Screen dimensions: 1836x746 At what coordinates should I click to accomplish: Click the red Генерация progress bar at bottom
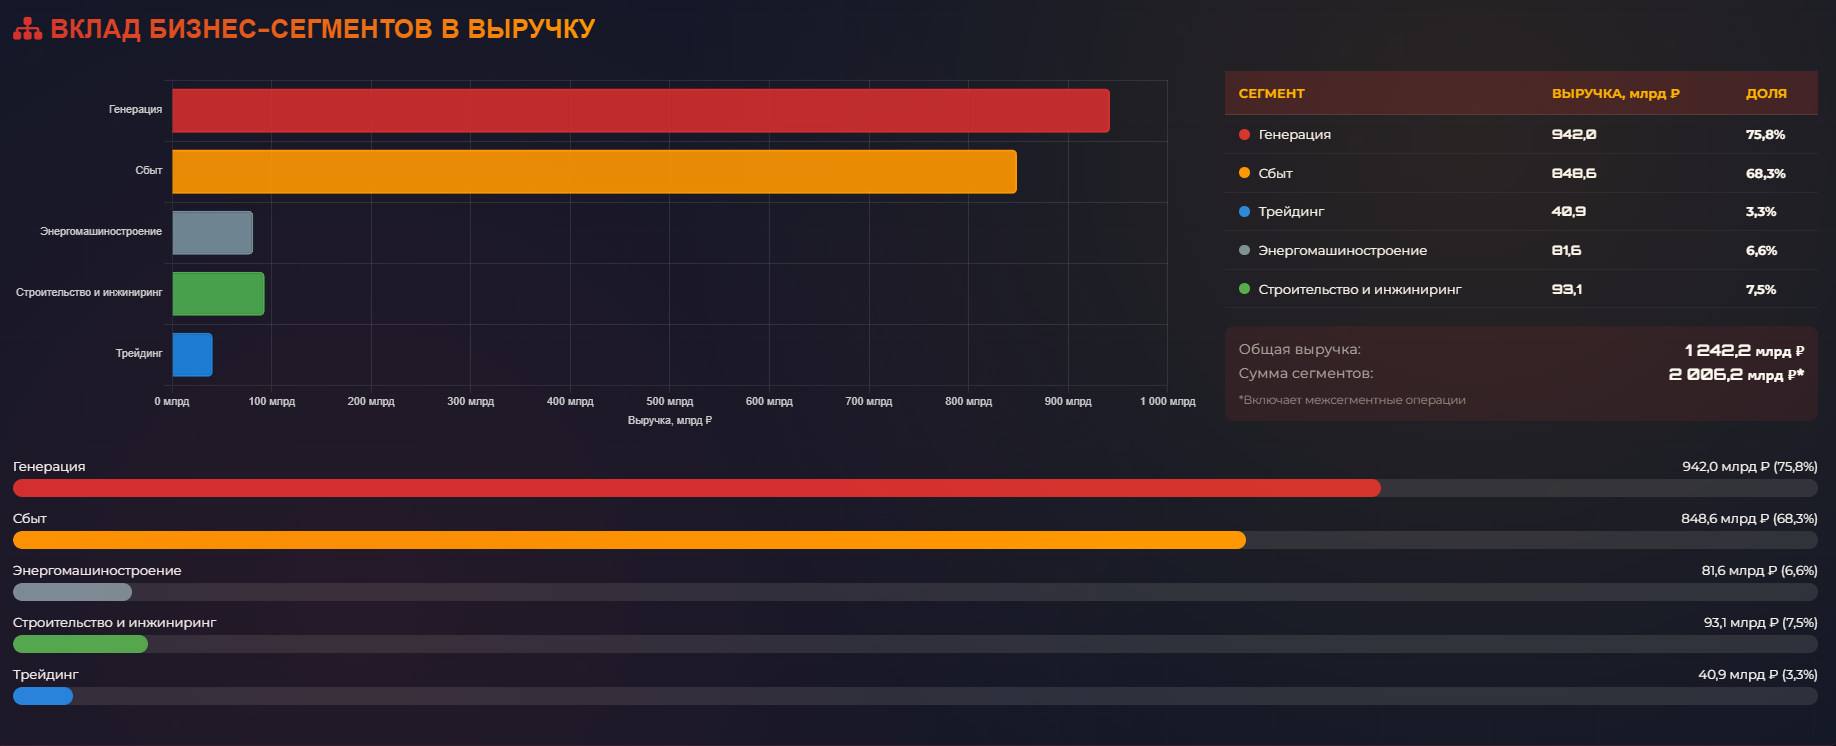696,488
